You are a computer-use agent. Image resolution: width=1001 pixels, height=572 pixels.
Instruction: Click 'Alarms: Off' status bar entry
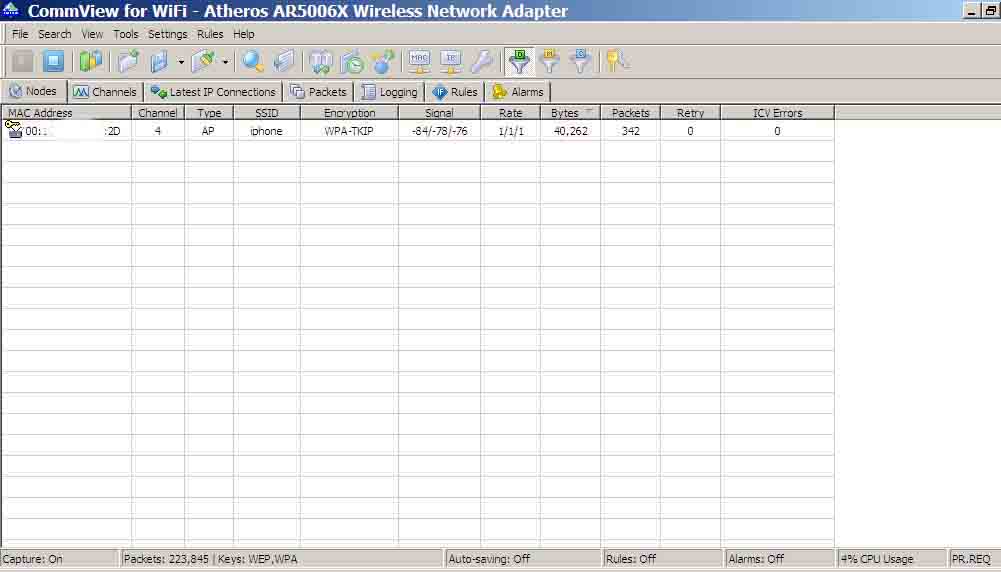click(756, 559)
